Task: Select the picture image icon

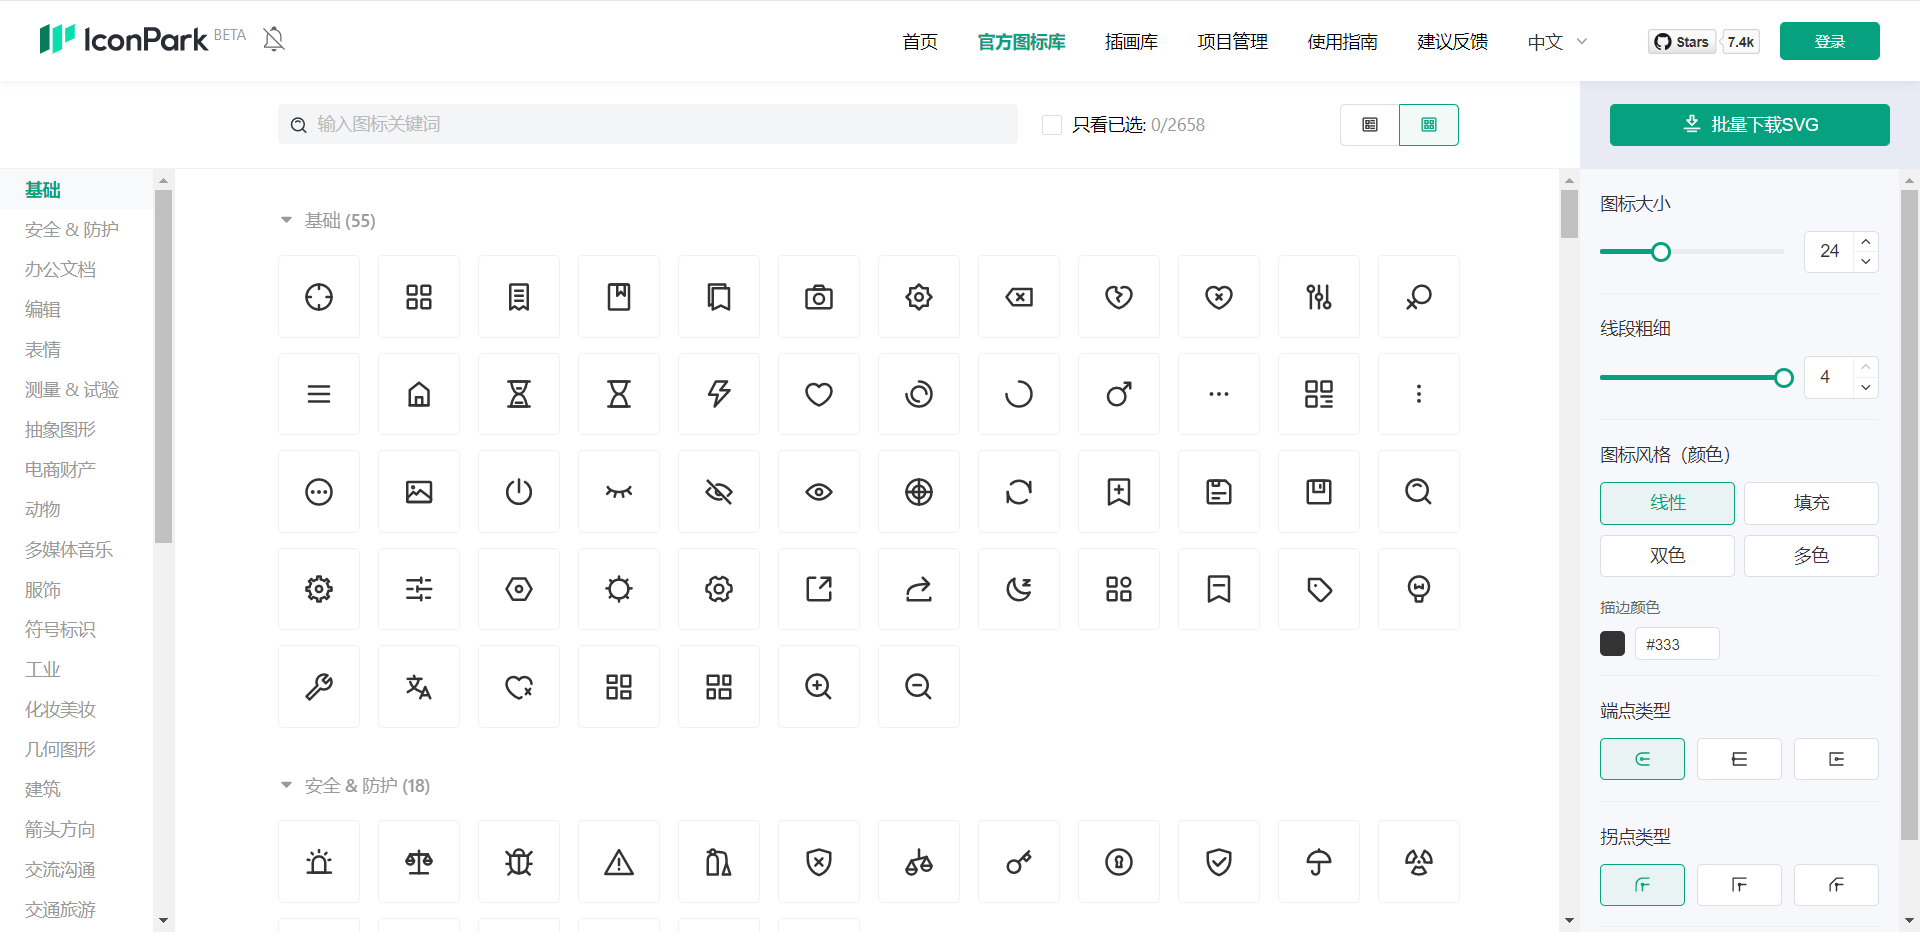Action: point(419,492)
